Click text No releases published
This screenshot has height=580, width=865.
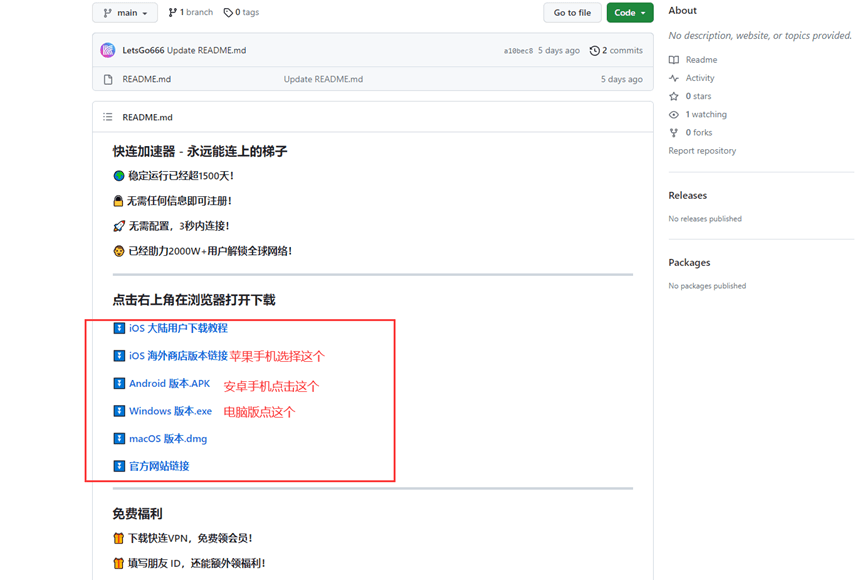(x=705, y=219)
